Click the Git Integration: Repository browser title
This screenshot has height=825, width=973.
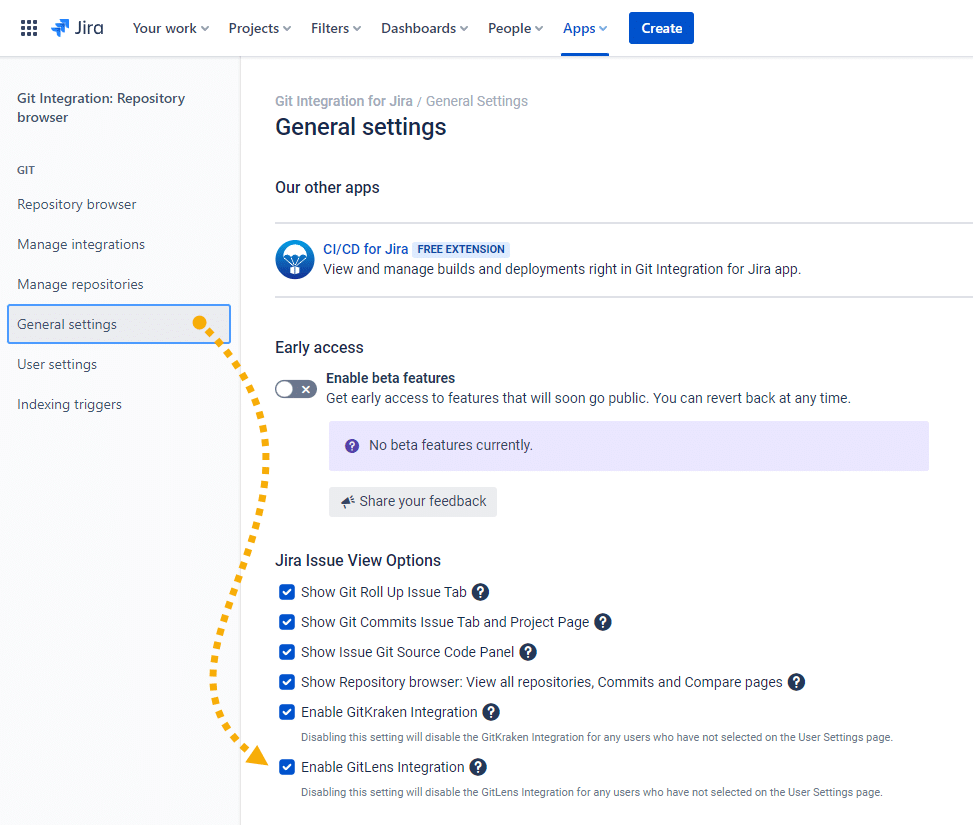click(101, 107)
